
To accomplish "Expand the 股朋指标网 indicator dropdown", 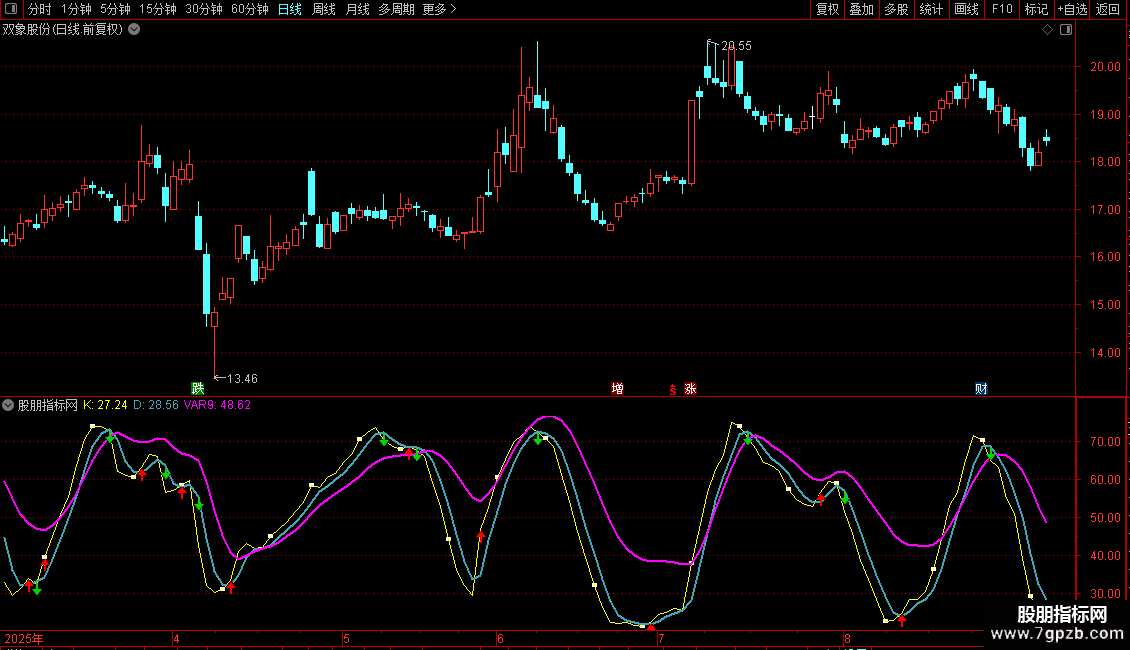I will 9,405.
